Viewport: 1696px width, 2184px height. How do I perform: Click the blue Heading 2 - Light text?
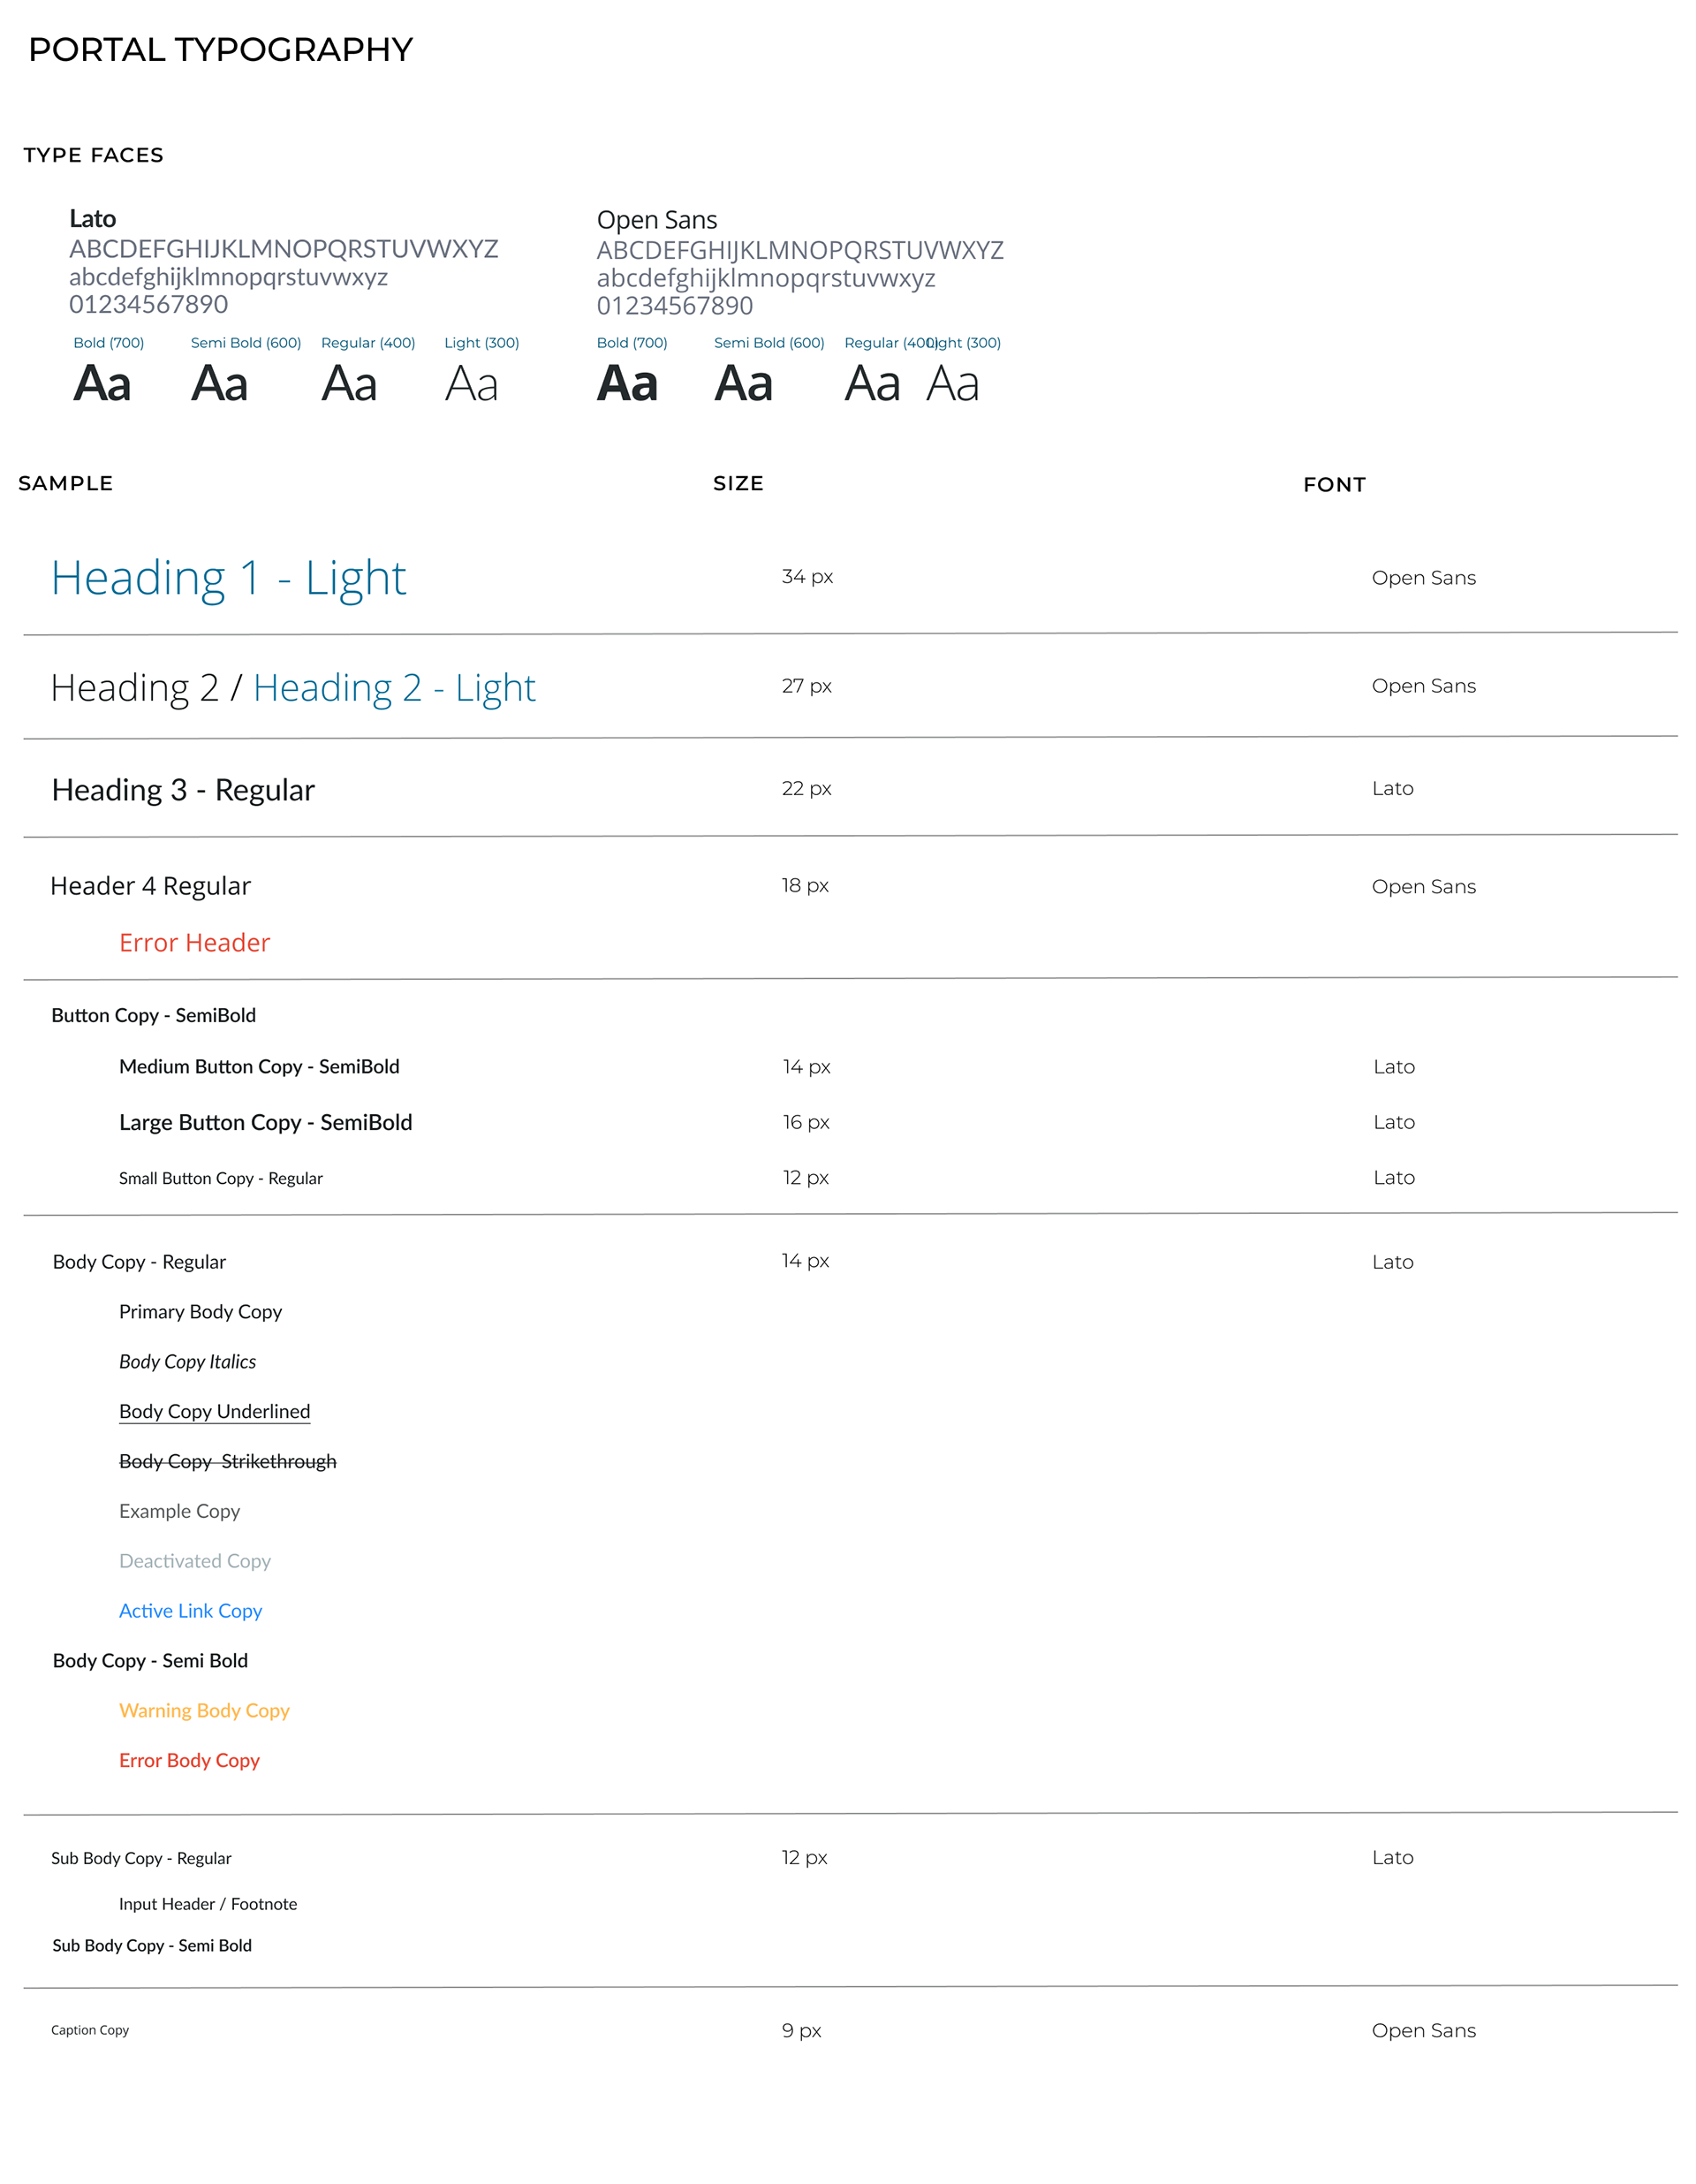click(x=394, y=688)
